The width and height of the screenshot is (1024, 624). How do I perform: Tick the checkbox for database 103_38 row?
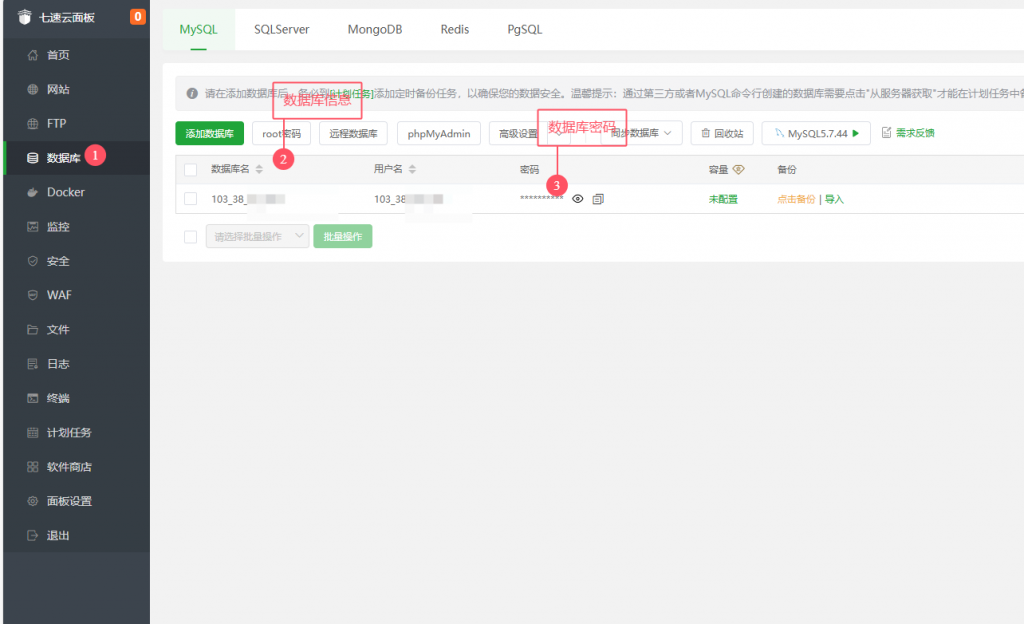191,199
